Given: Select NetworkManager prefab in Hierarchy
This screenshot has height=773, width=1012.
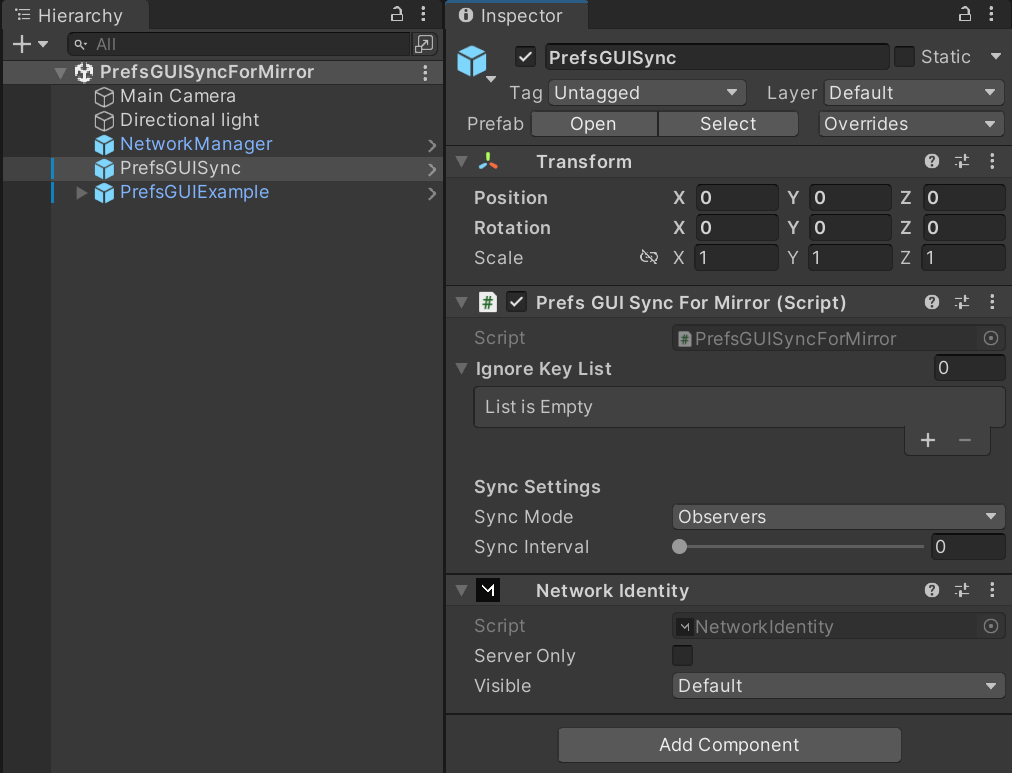Looking at the screenshot, I should coord(196,144).
